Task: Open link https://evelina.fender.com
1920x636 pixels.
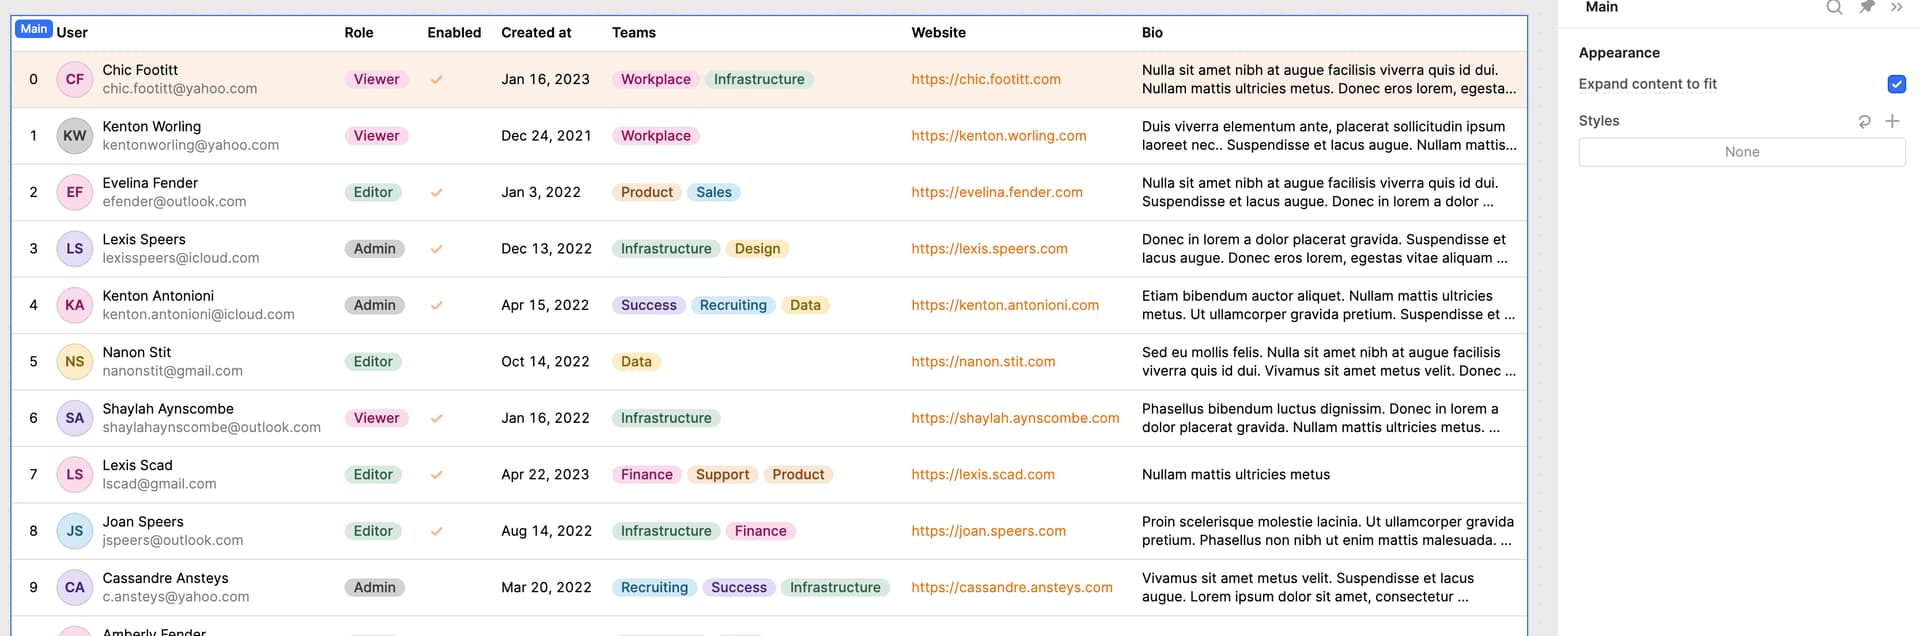Action: point(997,192)
